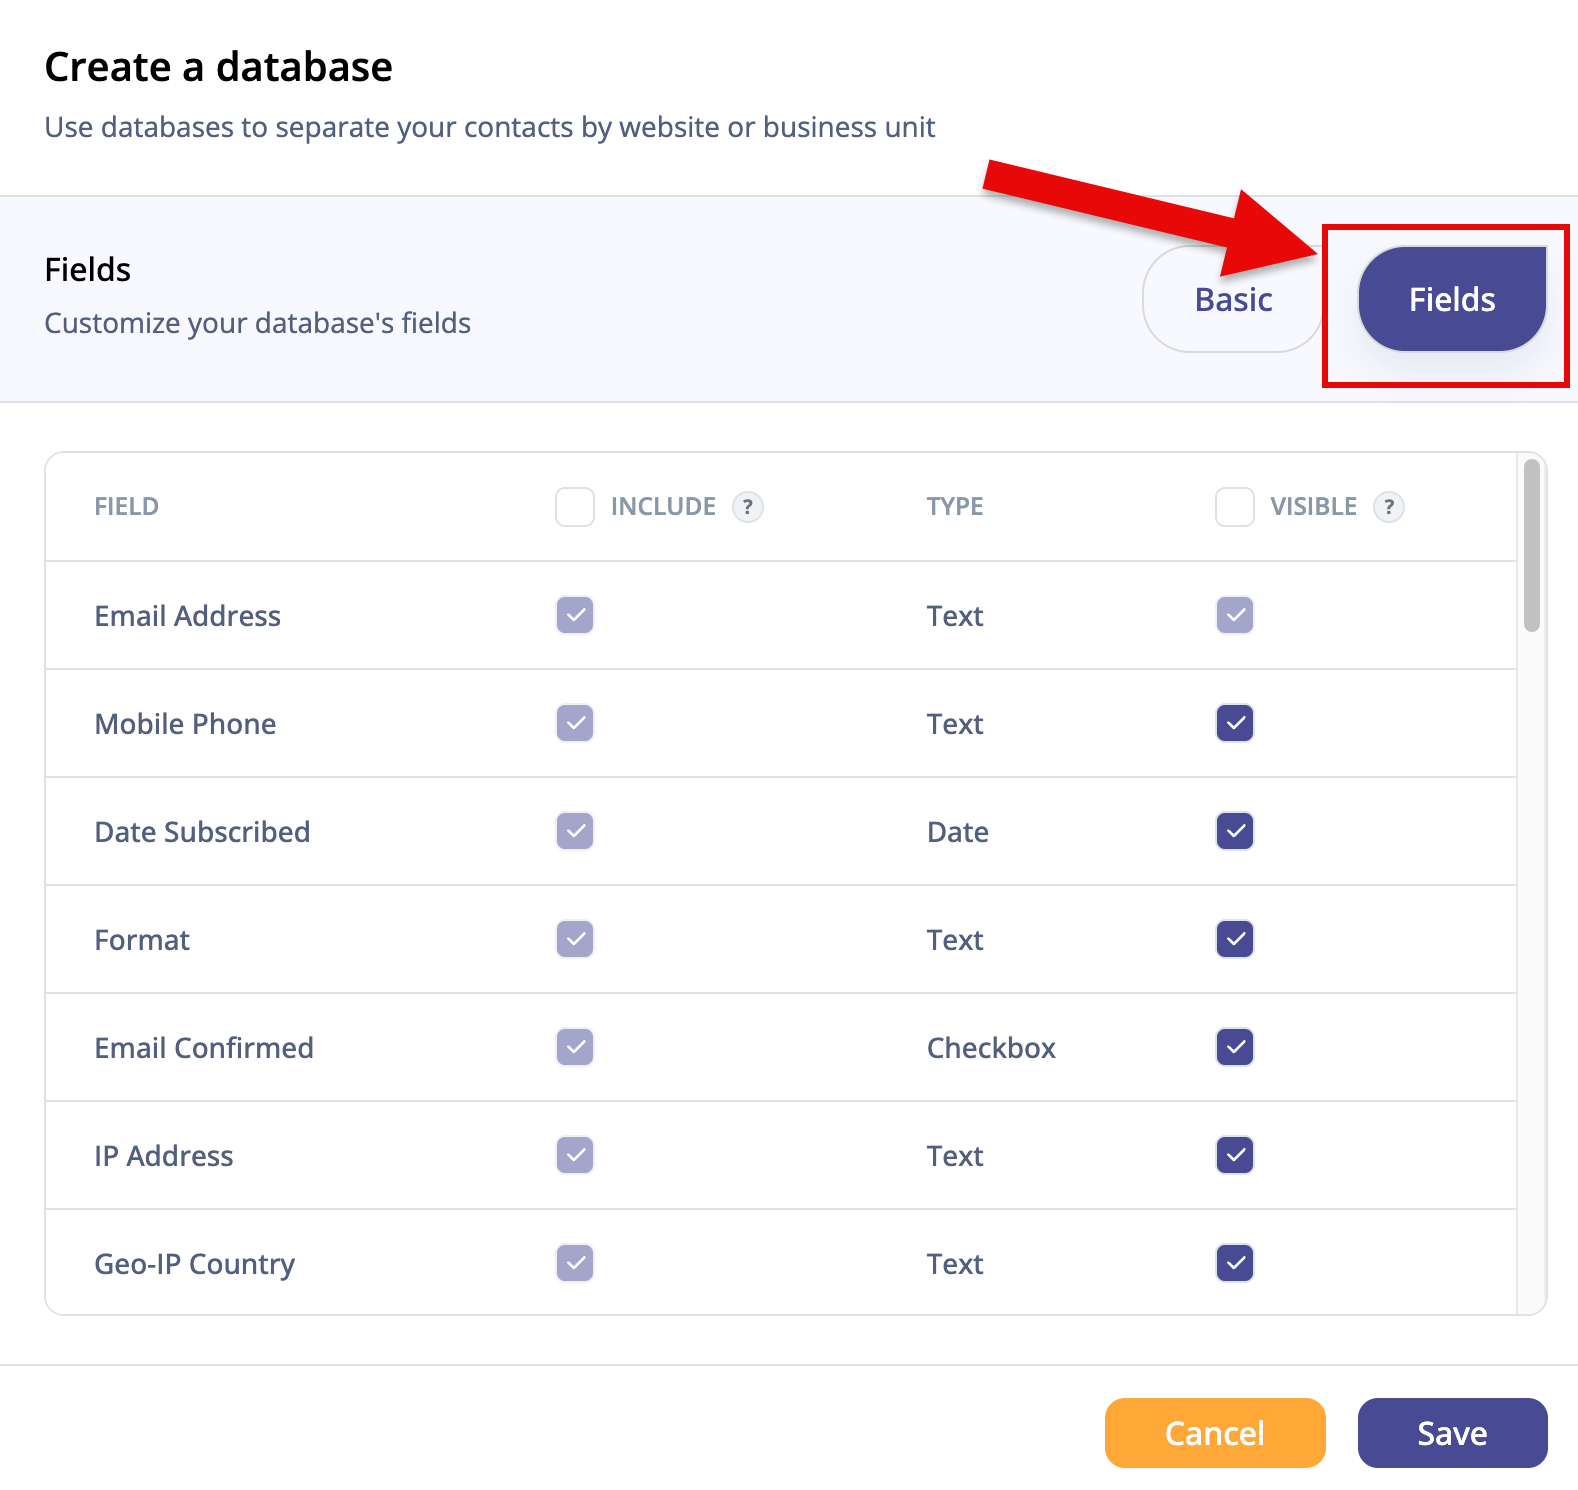The height and width of the screenshot is (1490, 1578).
Task: Click Text type for Geo-IP Country
Action: click(x=955, y=1264)
